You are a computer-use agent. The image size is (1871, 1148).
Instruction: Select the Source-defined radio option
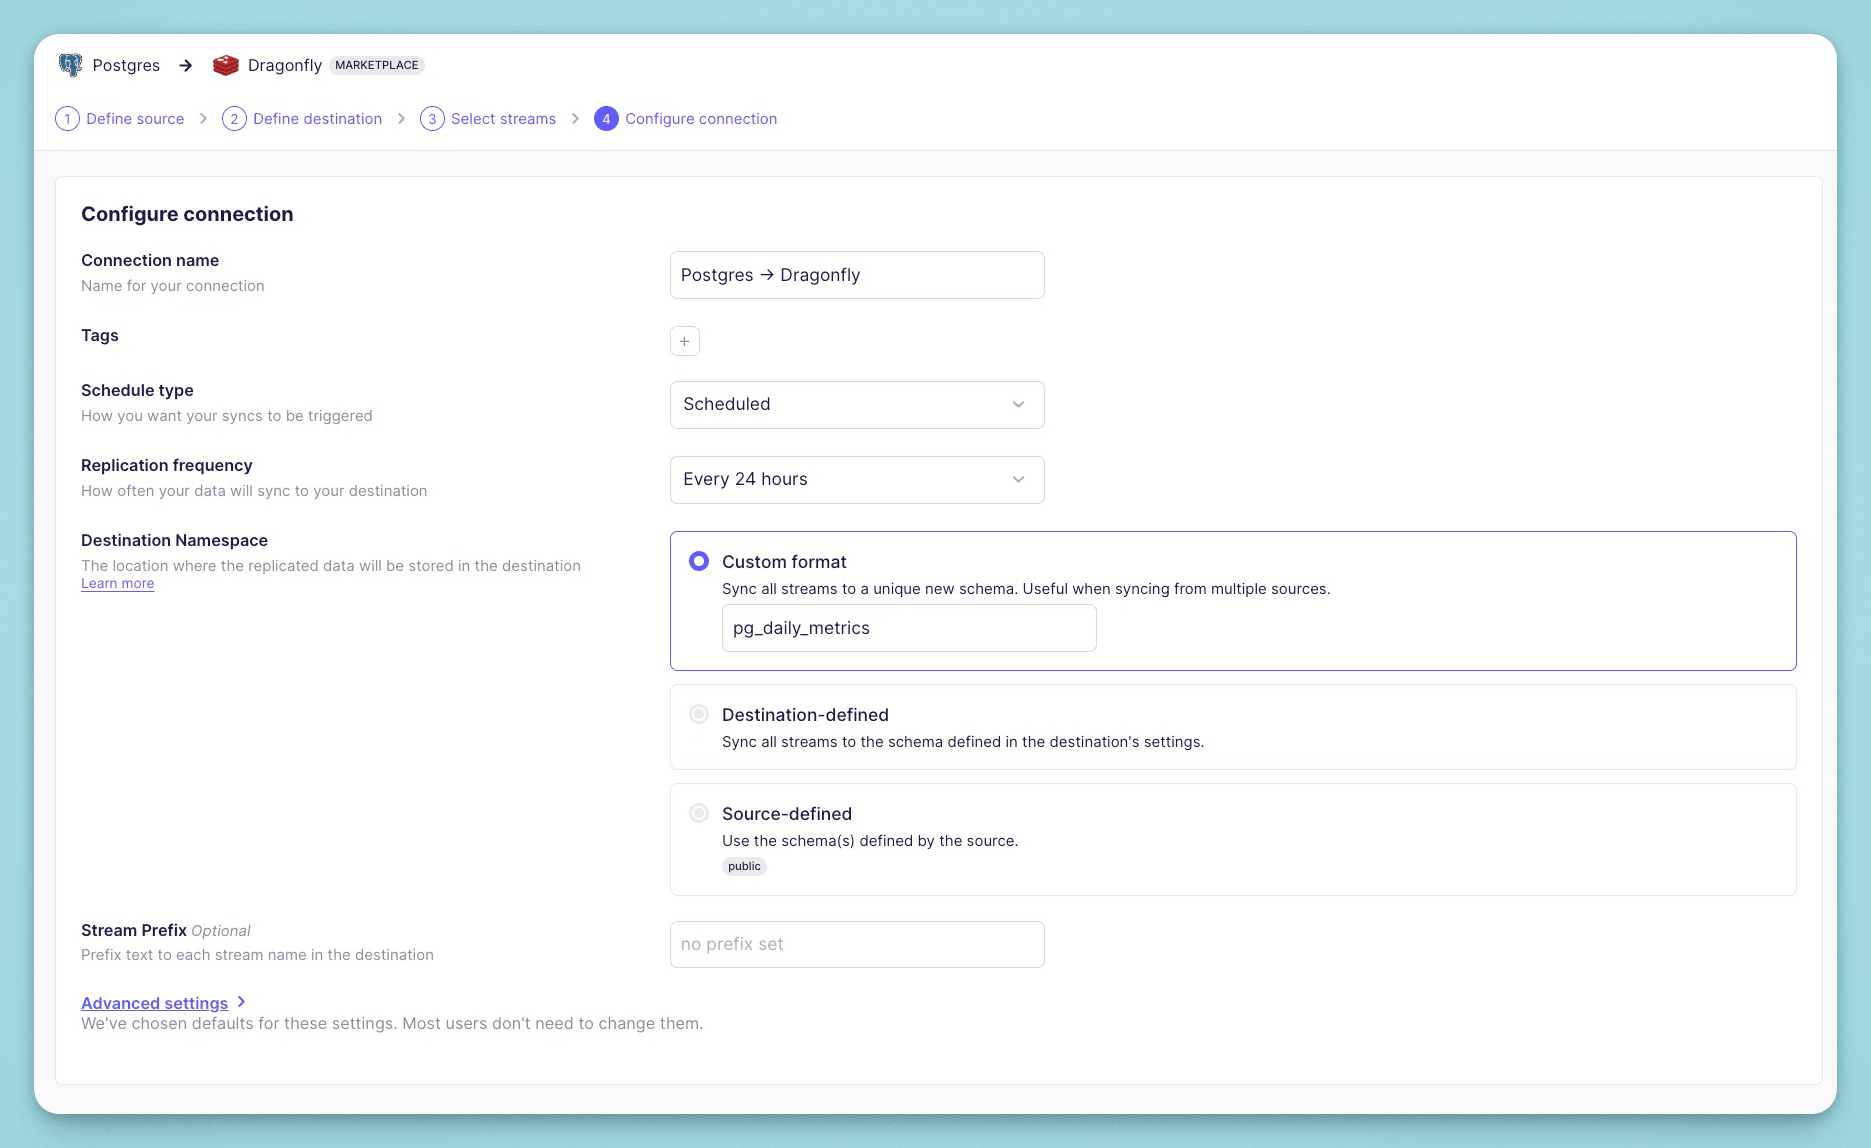(699, 813)
